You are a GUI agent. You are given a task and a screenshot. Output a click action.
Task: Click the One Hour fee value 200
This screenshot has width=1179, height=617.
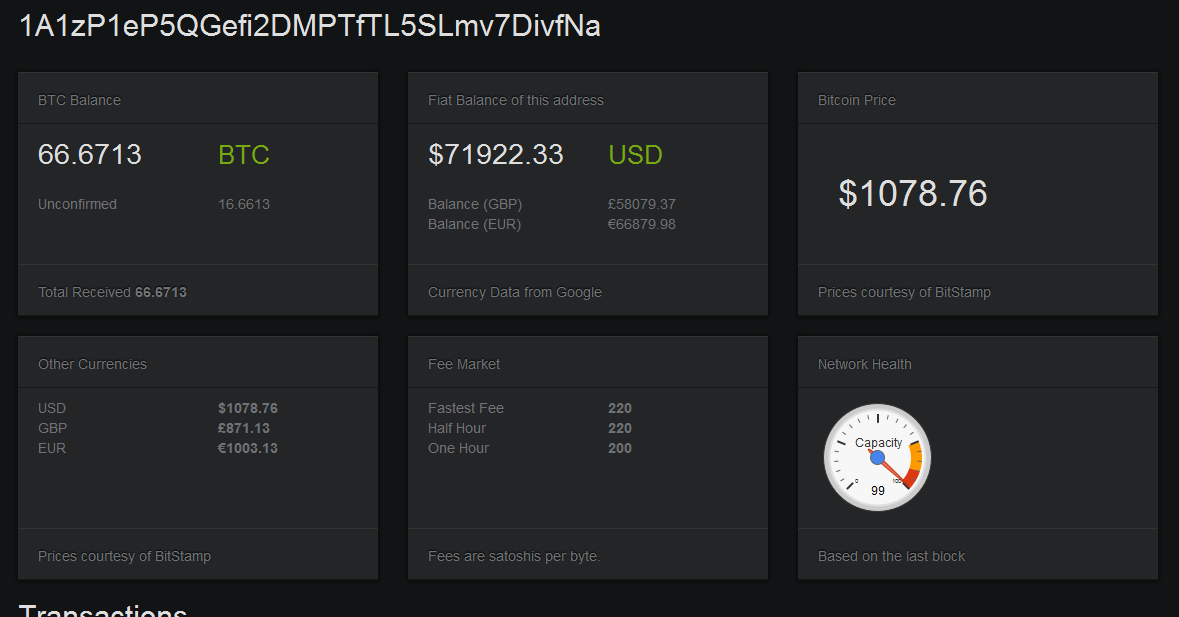pyautogui.click(x=620, y=448)
